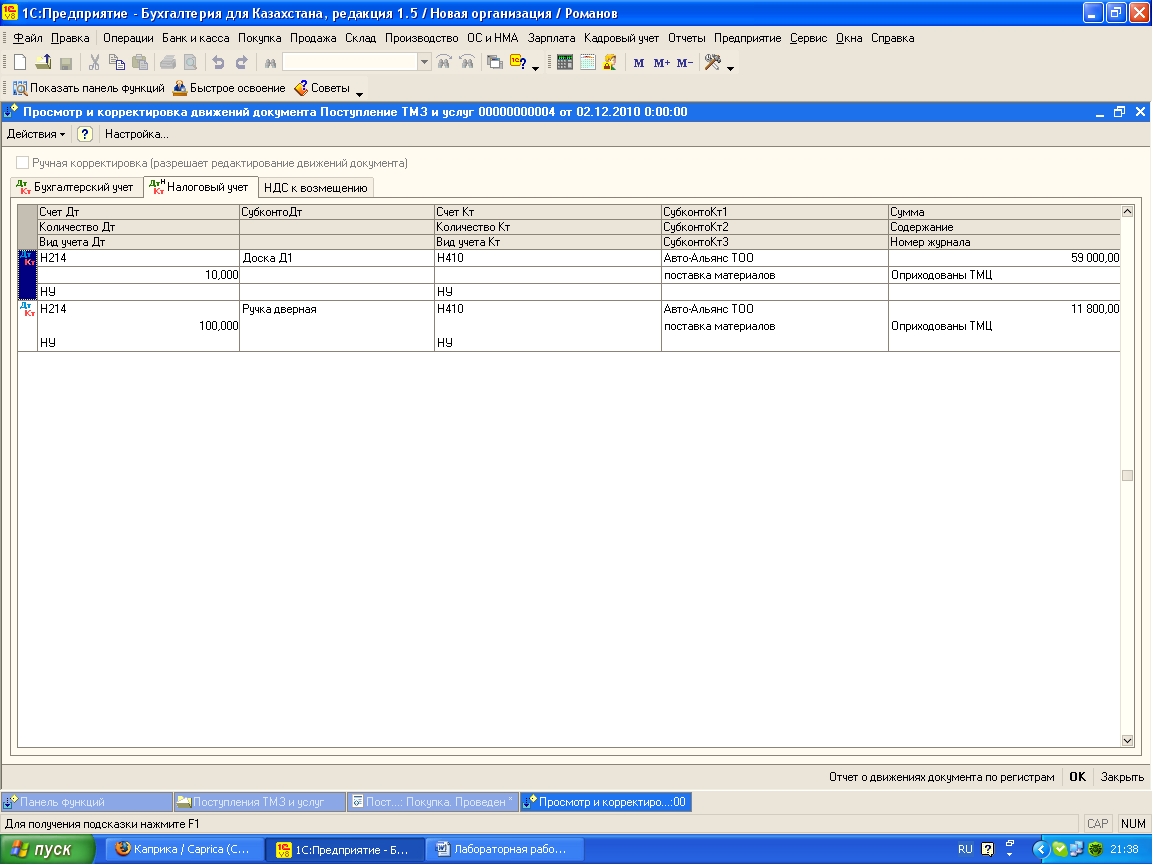Open the Зарплата menu
Screen dimensions: 1152x864
(551, 38)
